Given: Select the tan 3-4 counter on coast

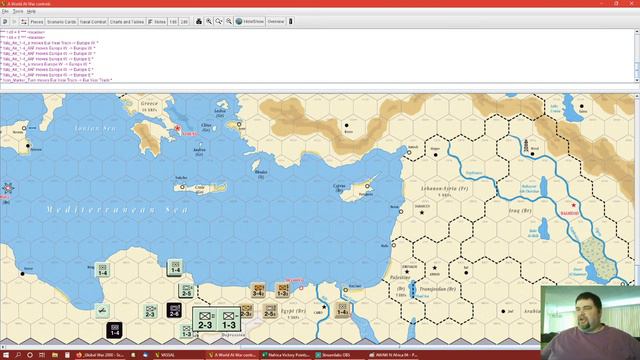Looking at the screenshot, I should [258, 290].
